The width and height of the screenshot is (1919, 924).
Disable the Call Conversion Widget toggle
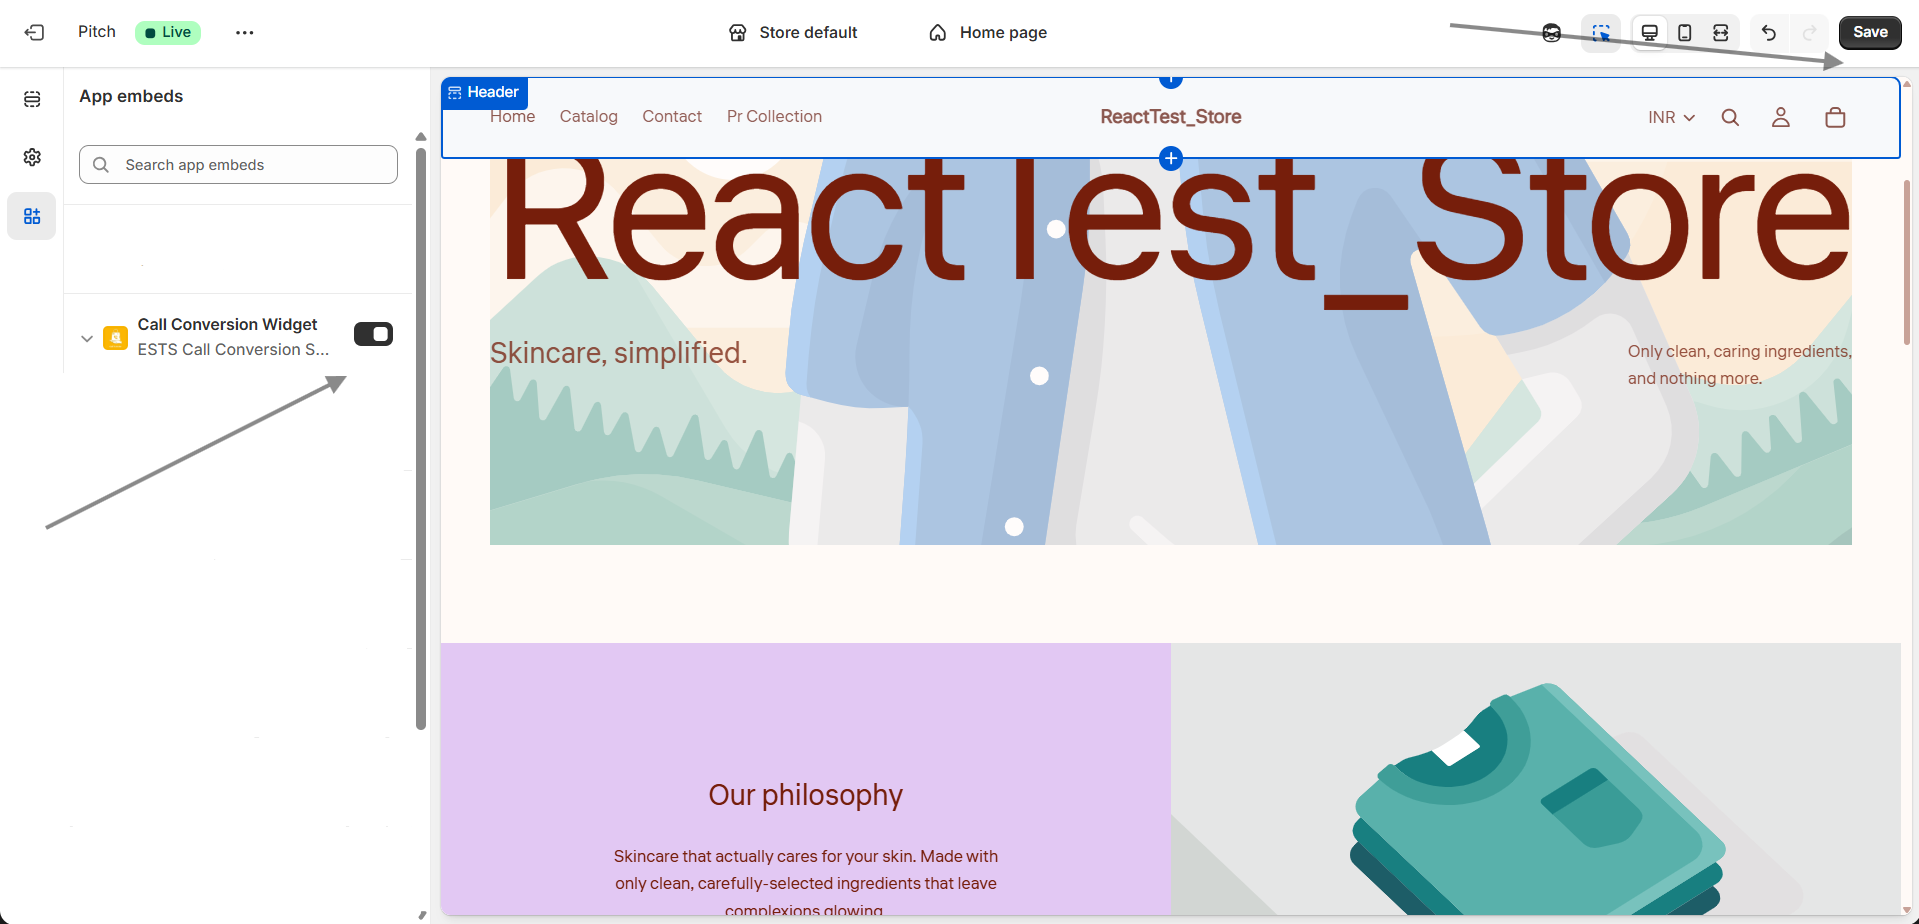373,334
